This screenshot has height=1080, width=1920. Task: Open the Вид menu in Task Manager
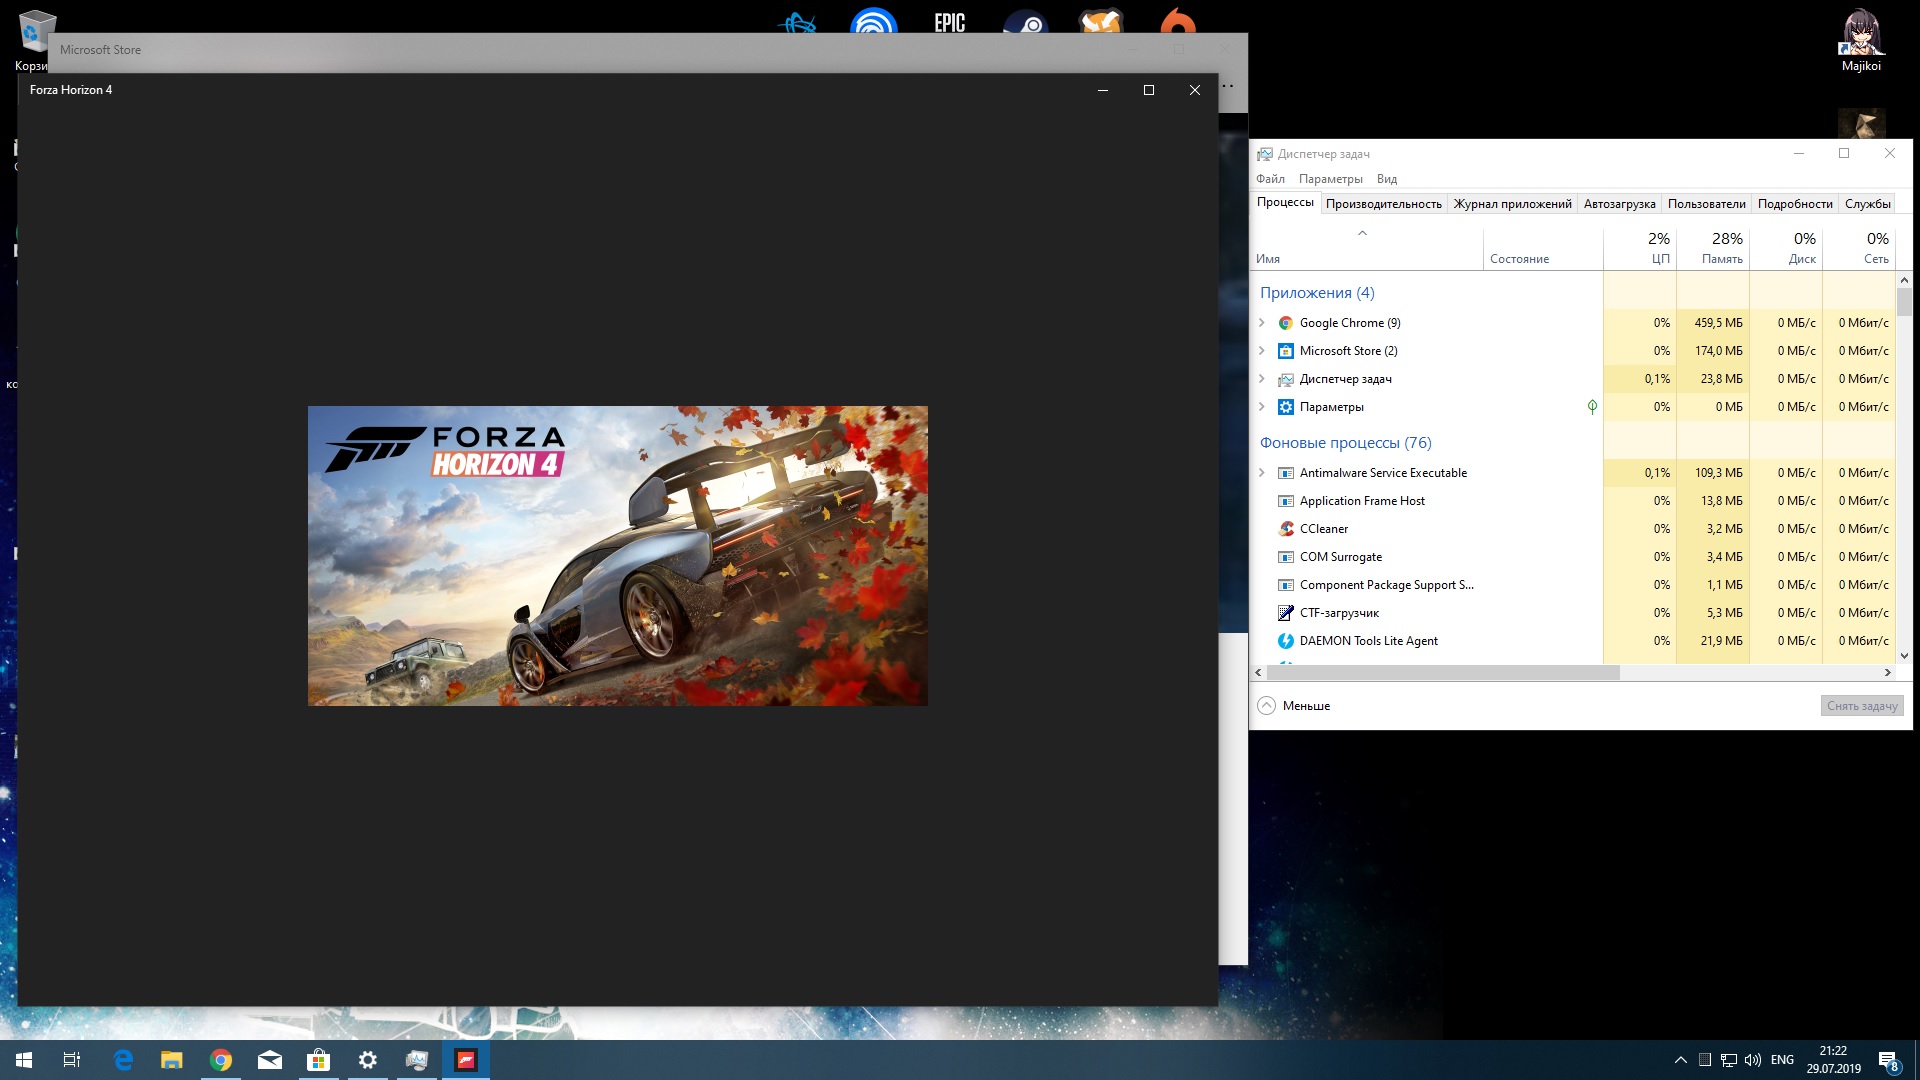point(1386,179)
